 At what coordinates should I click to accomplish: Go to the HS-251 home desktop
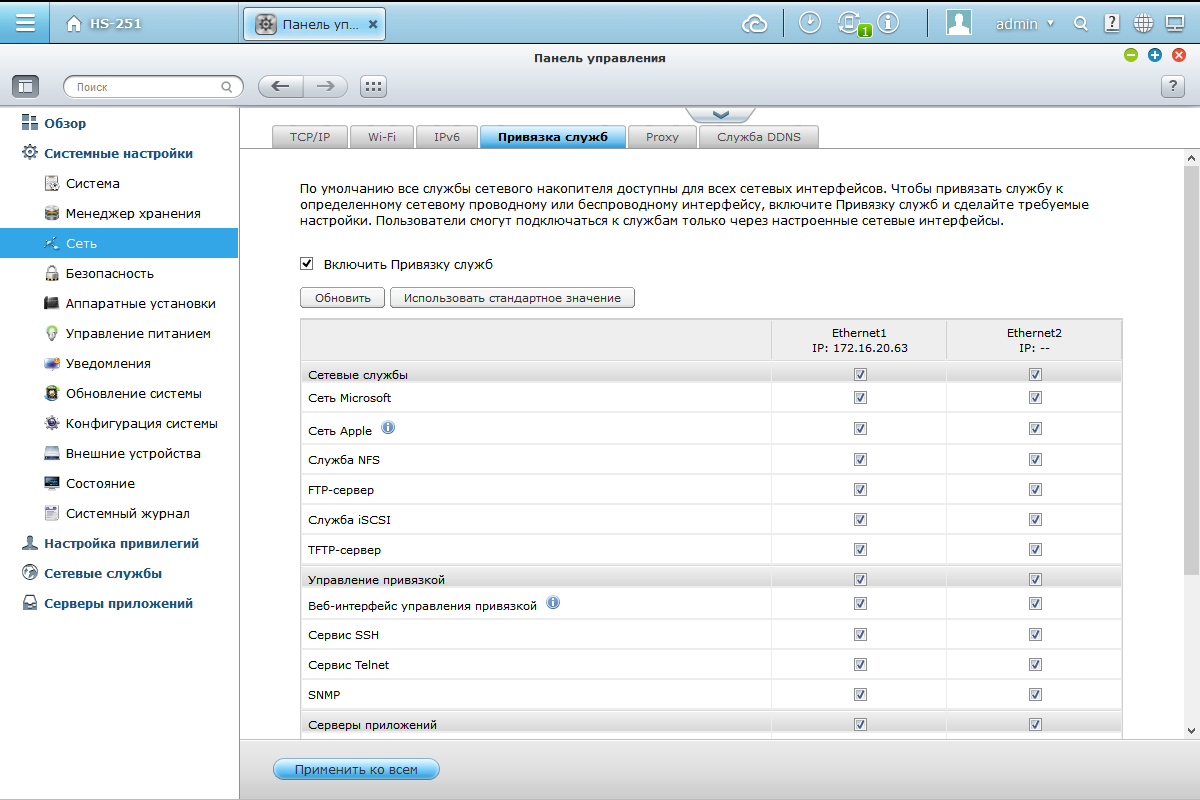pos(105,23)
